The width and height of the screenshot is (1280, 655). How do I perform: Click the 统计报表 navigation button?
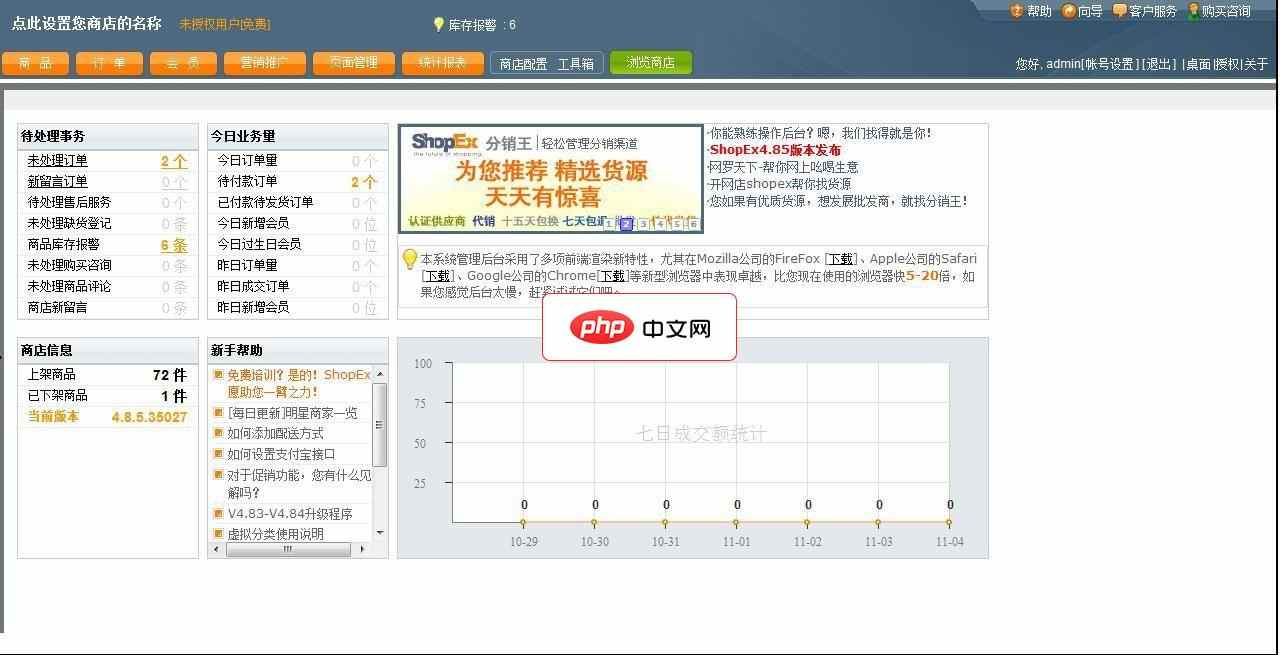443,62
